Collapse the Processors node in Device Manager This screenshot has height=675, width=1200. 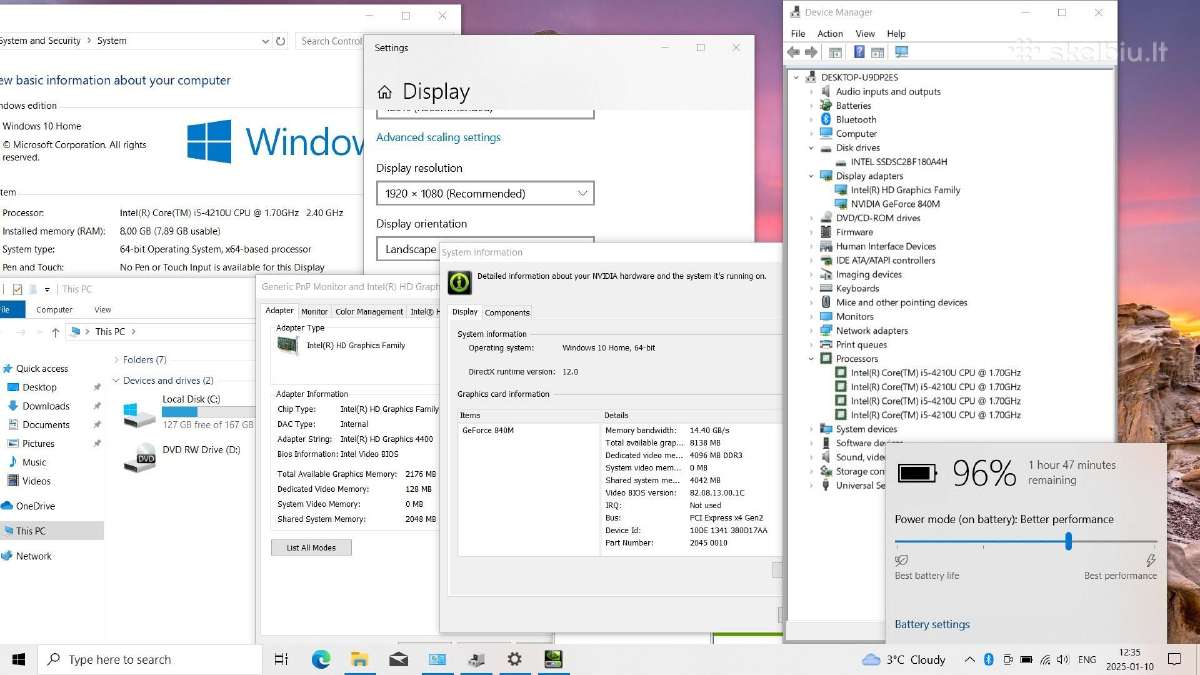pos(812,358)
